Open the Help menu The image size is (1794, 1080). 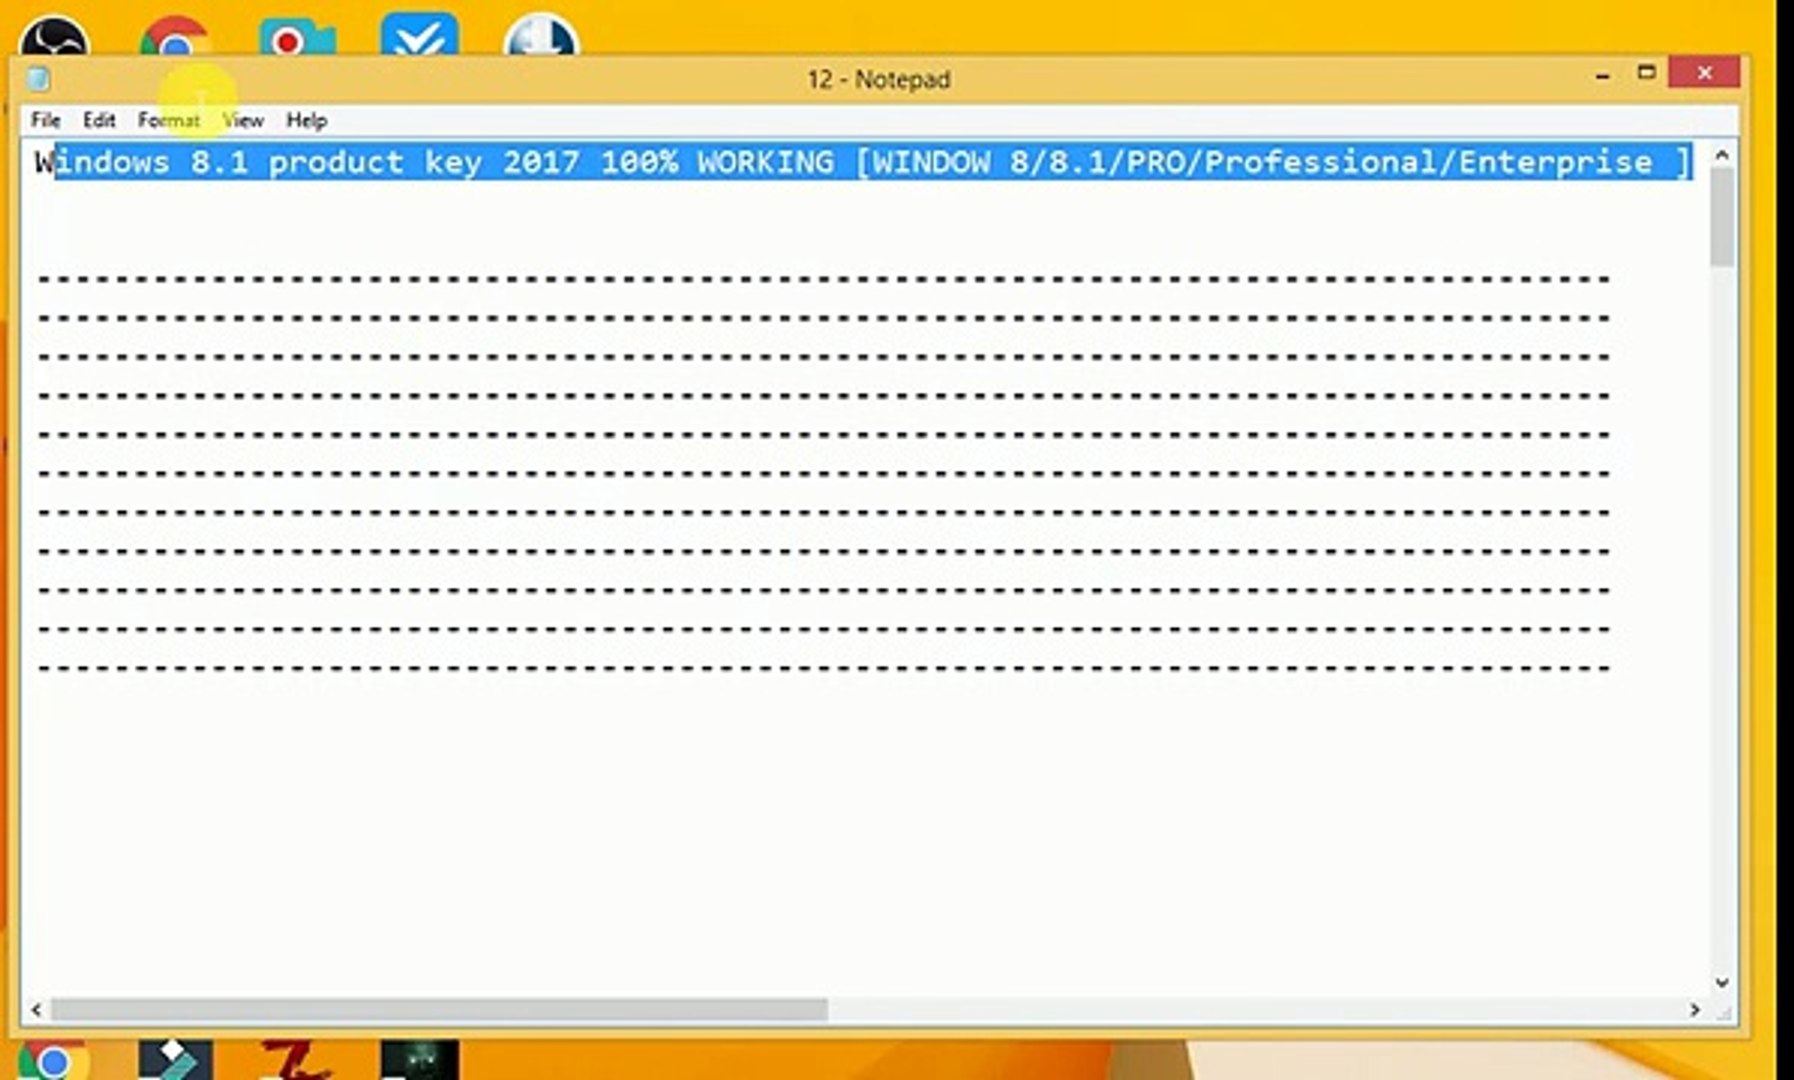tap(306, 120)
